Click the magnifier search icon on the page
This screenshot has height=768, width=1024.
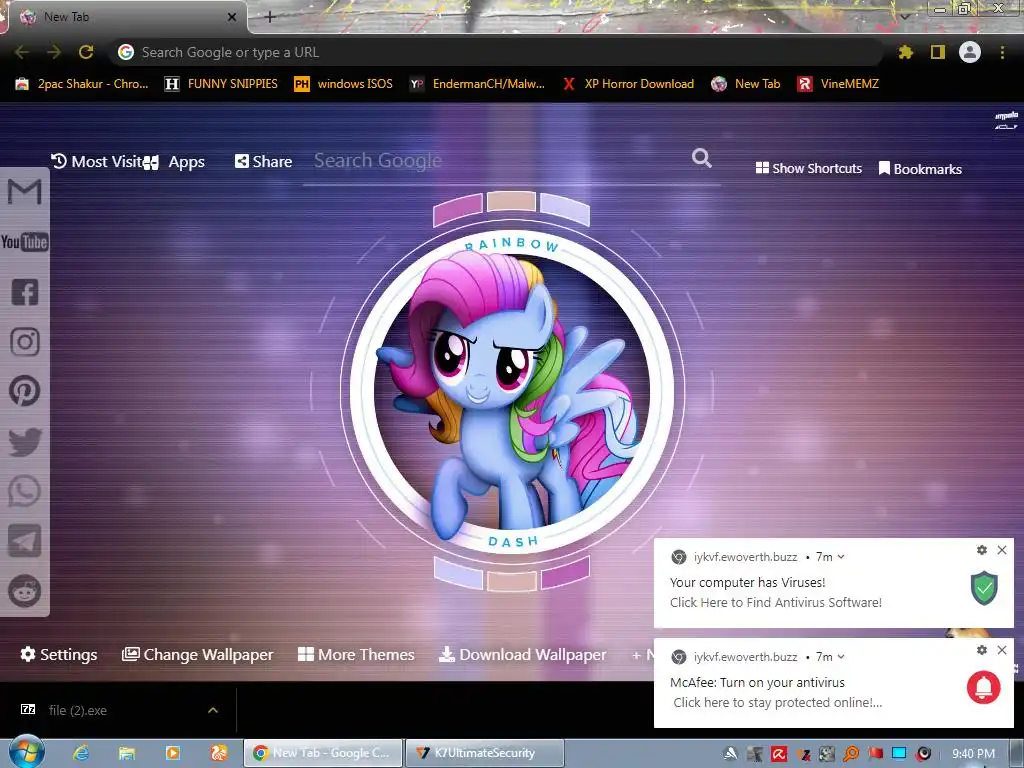click(702, 158)
